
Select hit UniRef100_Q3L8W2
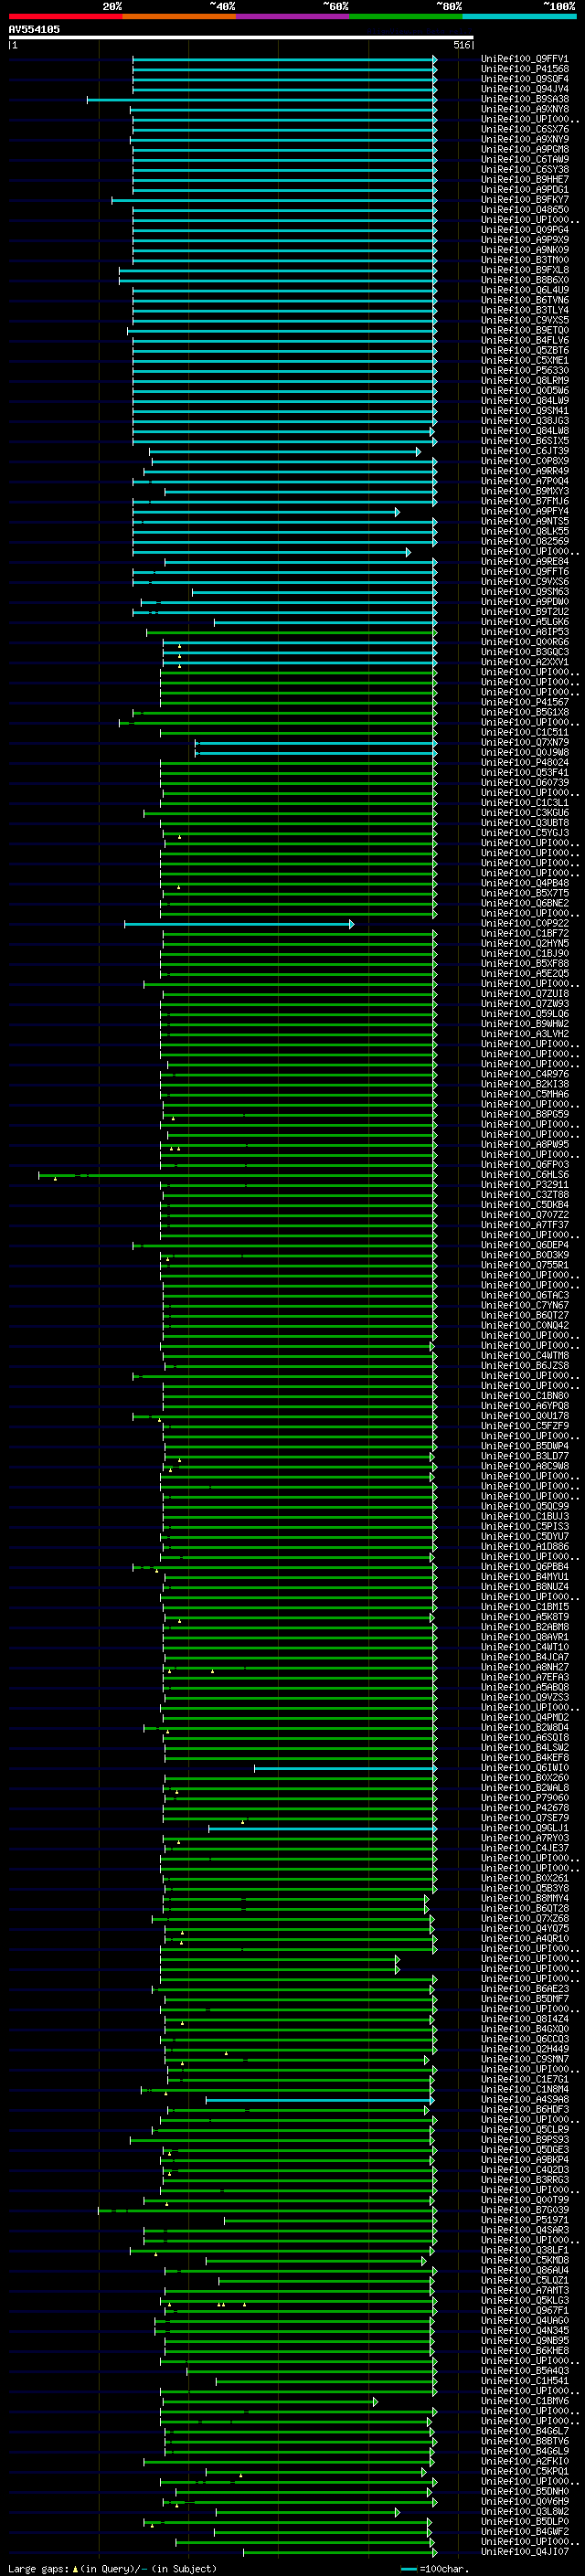[525, 2511]
